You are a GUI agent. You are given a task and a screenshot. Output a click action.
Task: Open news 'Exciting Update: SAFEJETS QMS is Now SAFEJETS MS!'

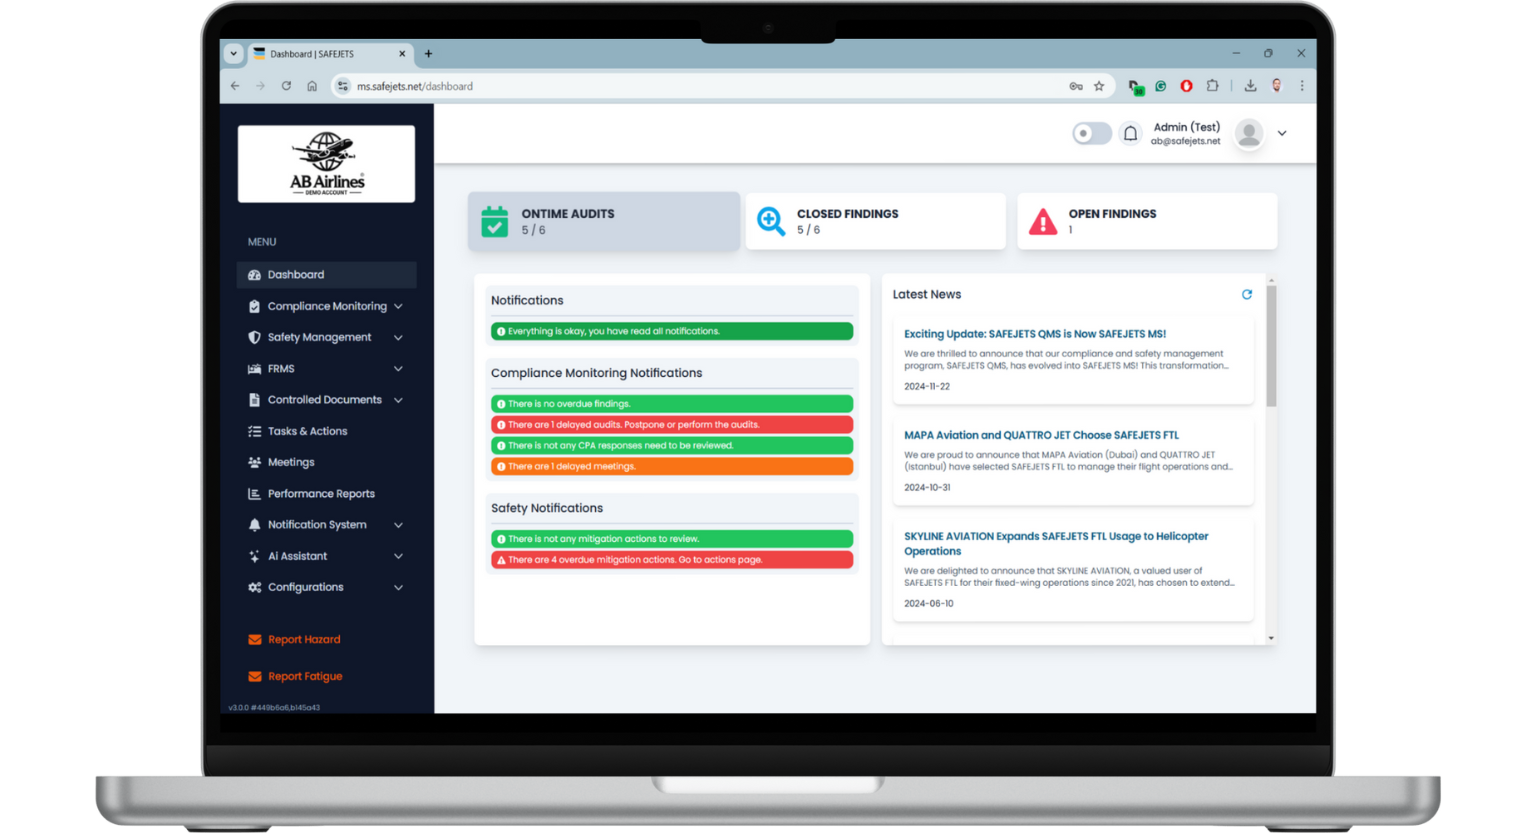1035,334
